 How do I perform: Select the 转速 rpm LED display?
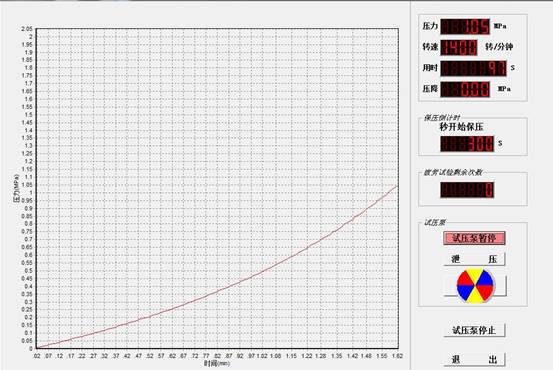(459, 47)
